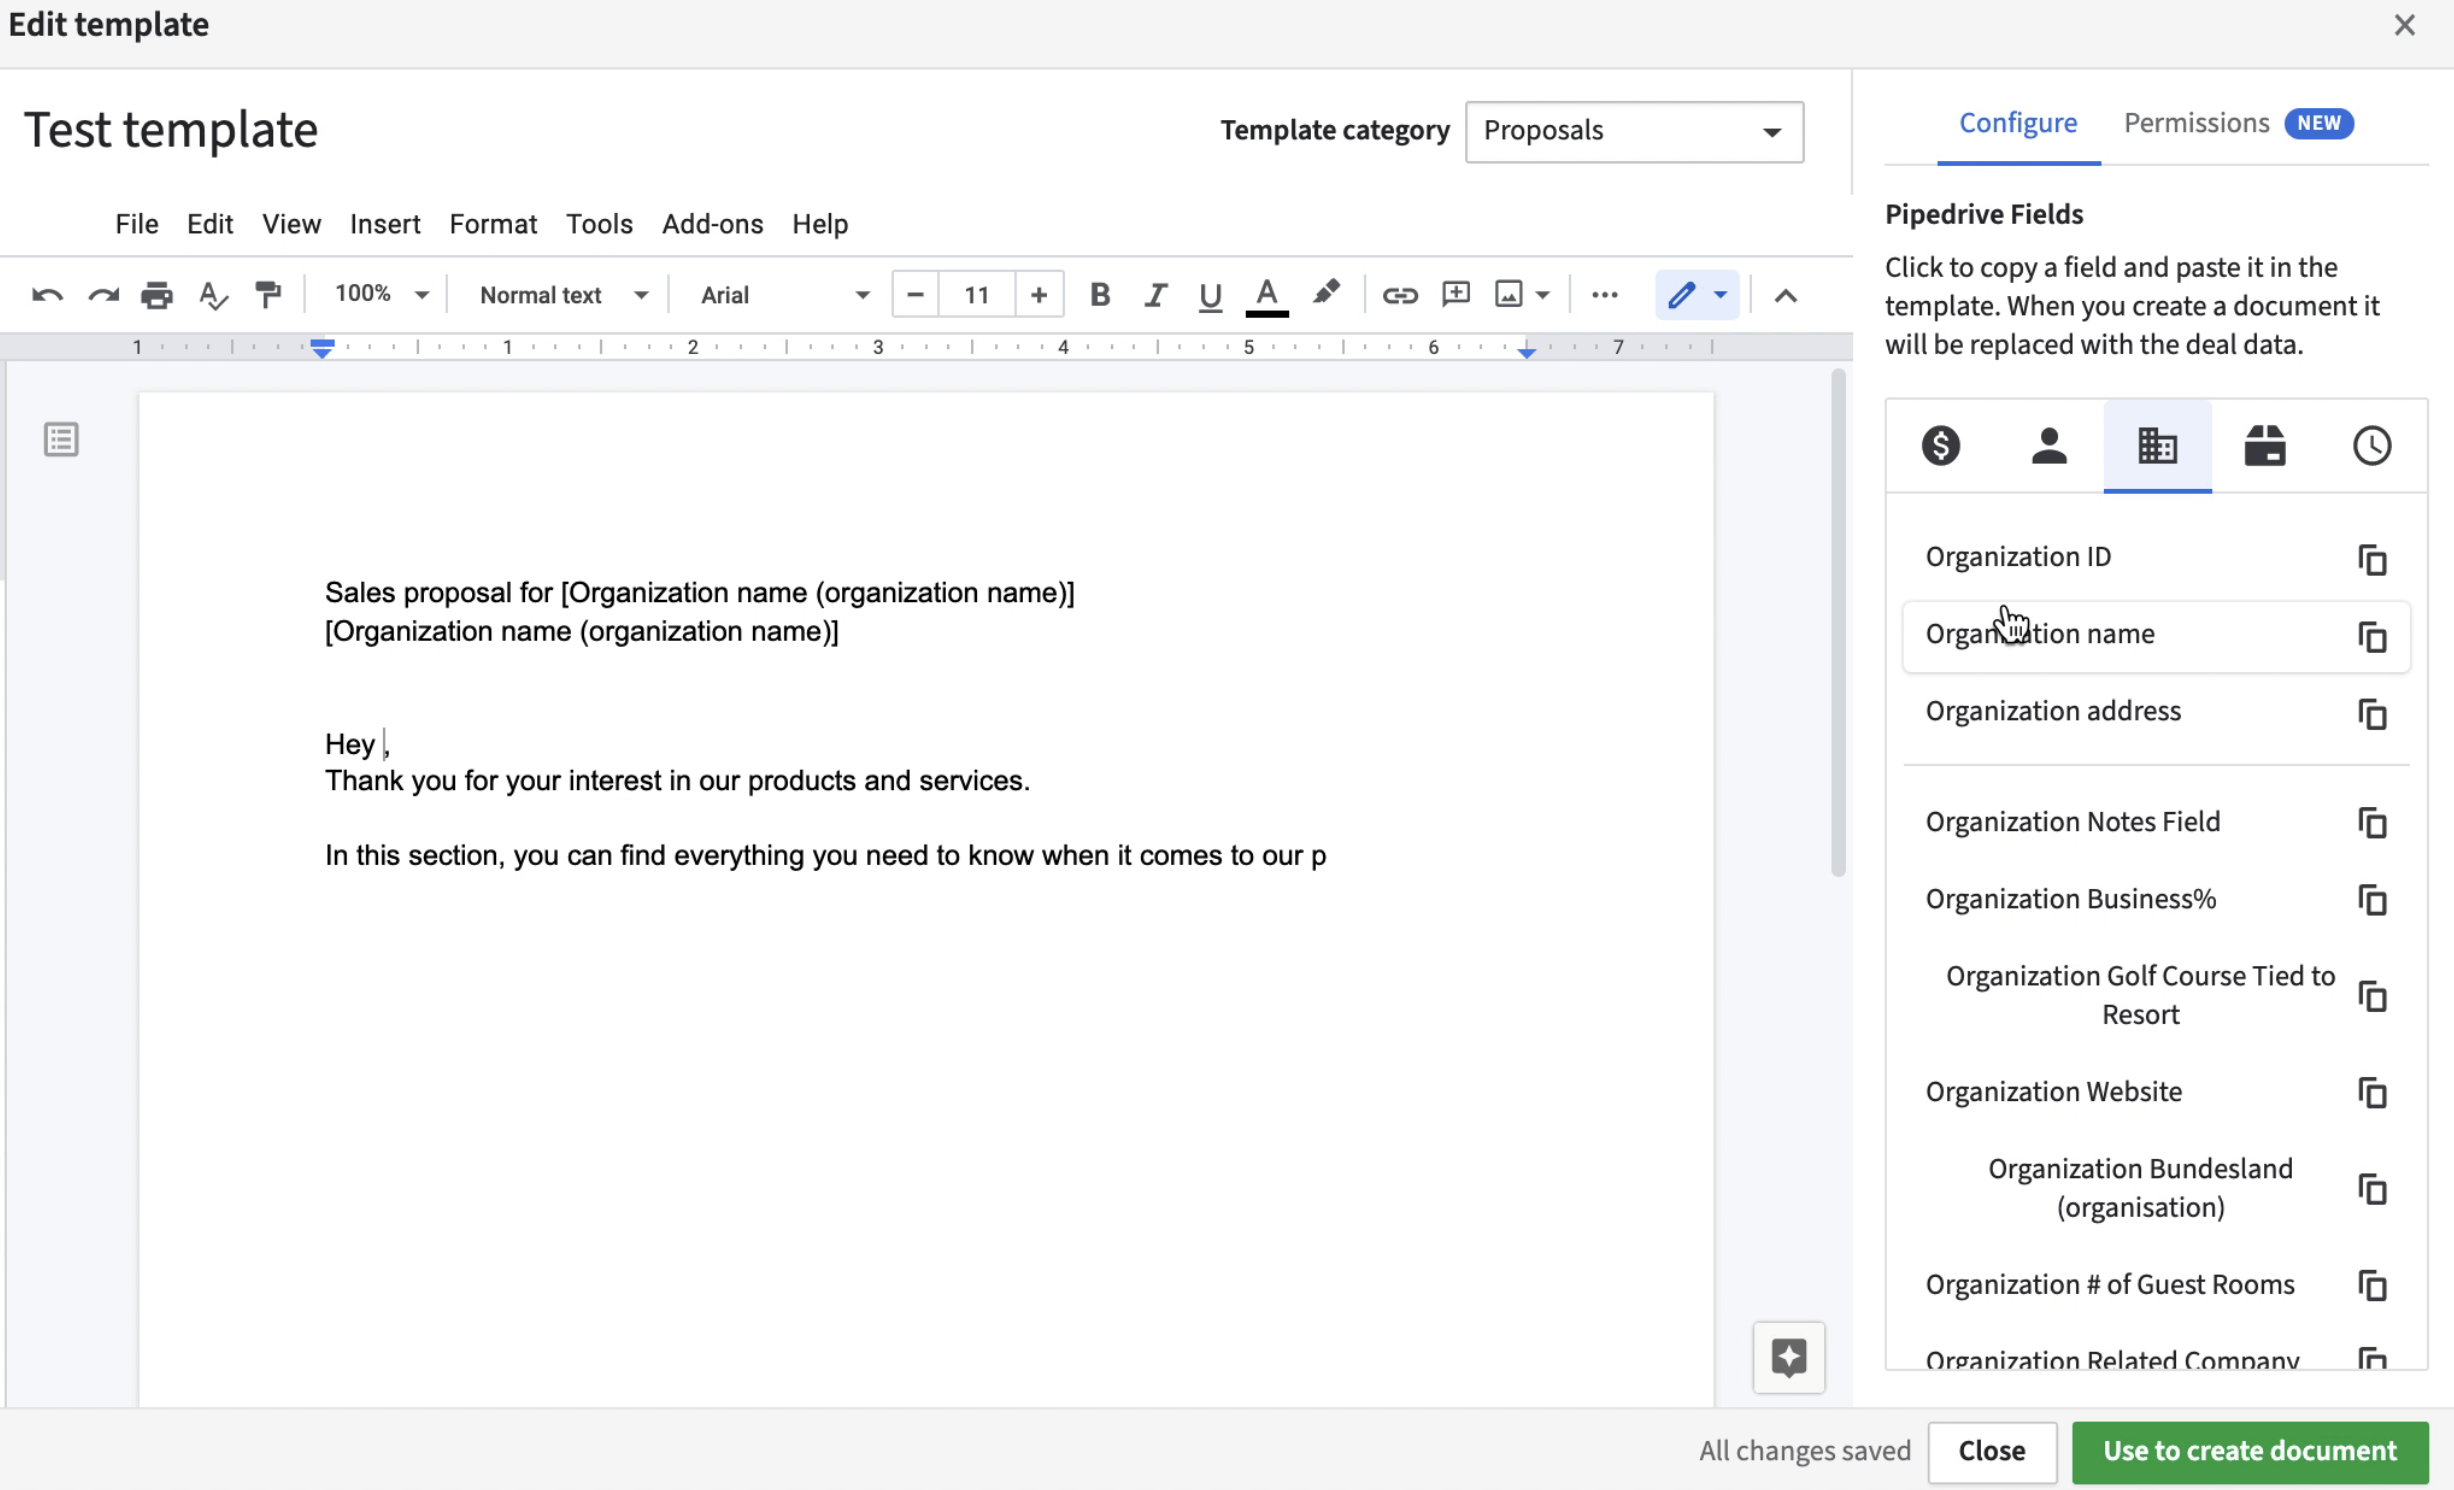Screen dimensions: 2454x1490
Task: Decrease font size with the minus button
Action: coord(915,295)
